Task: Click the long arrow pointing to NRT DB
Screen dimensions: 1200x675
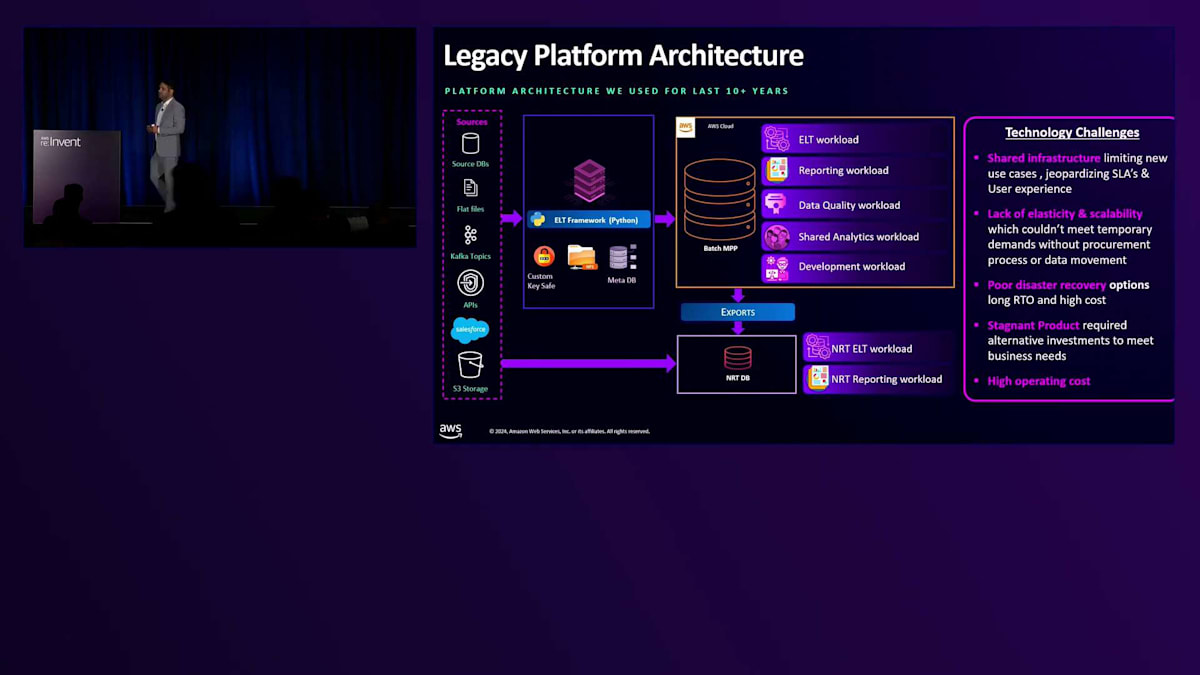Action: [x=589, y=363]
